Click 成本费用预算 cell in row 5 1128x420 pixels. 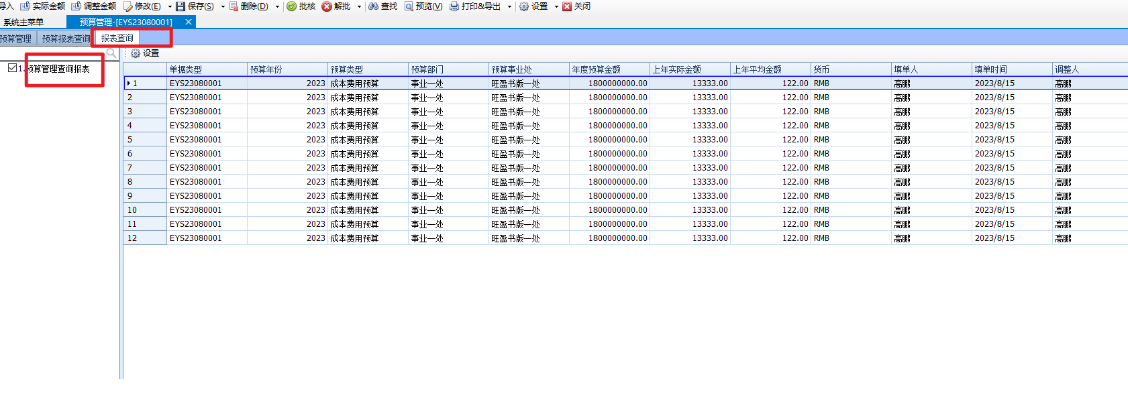click(x=368, y=140)
